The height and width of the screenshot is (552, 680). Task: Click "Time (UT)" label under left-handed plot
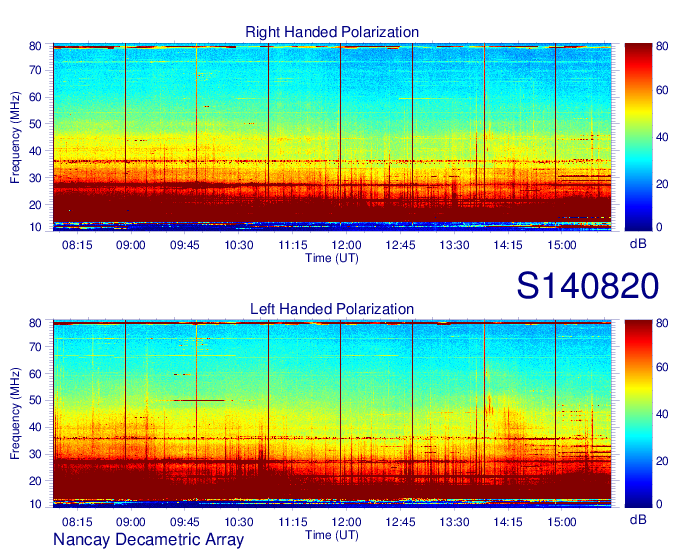pyautogui.click(x=332, y=535)
